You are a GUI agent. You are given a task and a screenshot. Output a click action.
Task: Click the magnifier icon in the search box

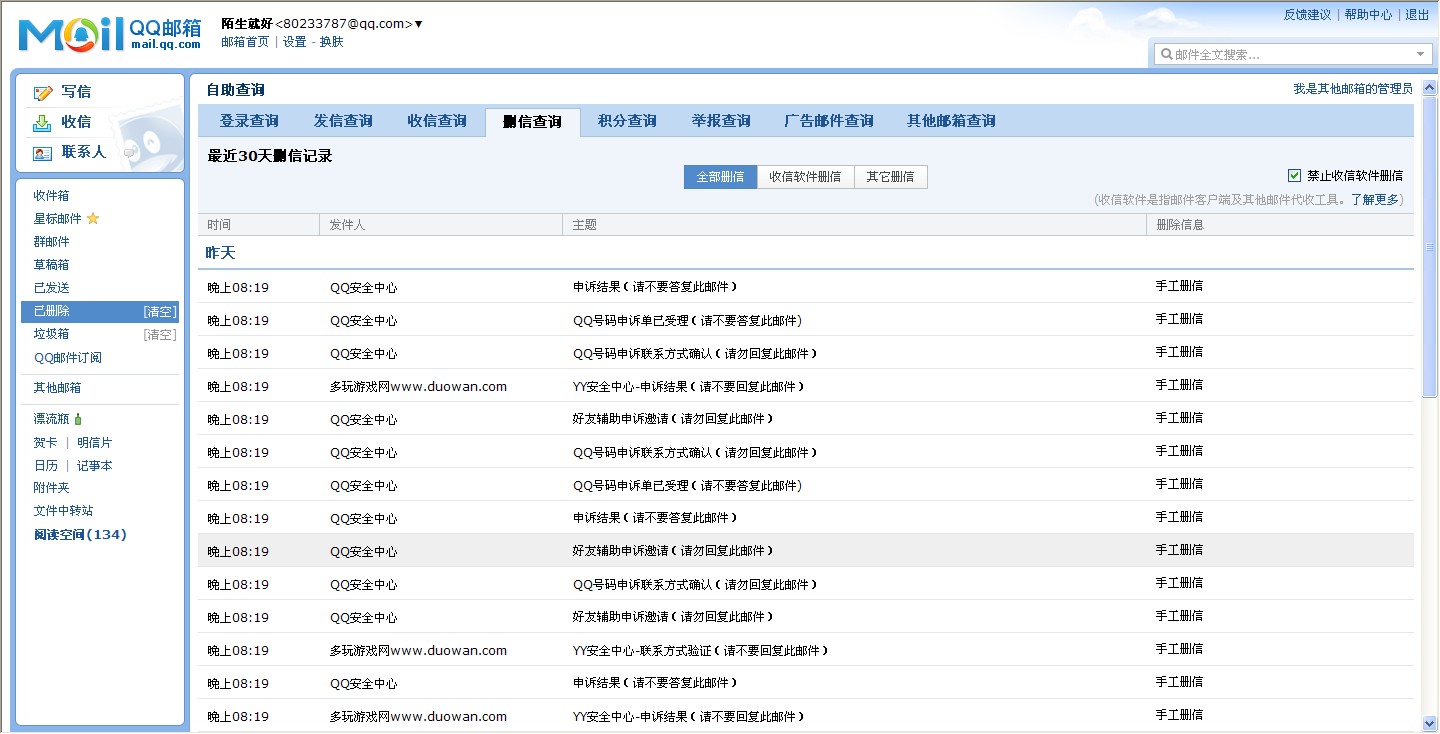click(x=1166, y=53)
